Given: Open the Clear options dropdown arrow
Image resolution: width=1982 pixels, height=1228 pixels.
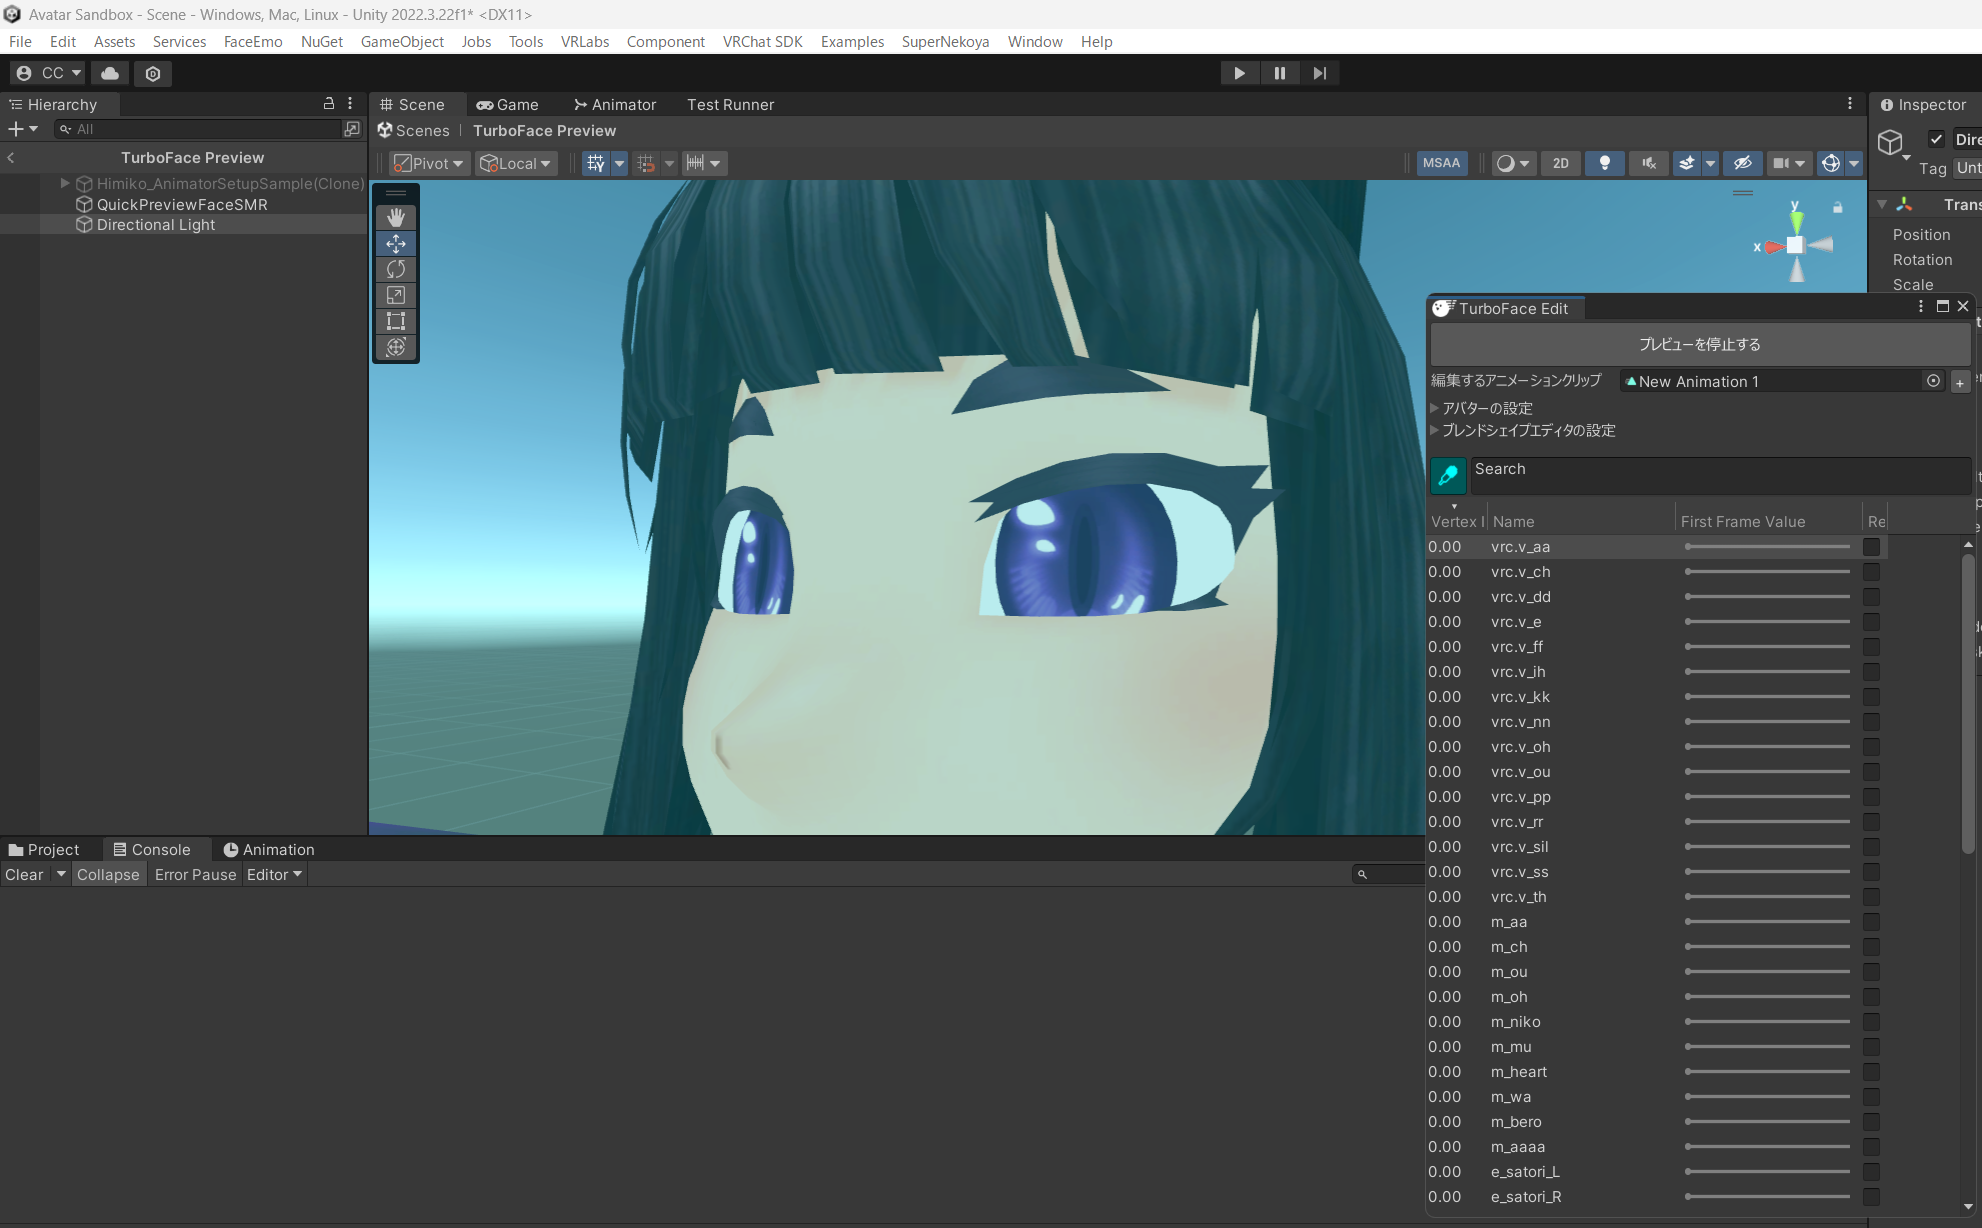Looking at the screenshot, I should click(61, 874).
